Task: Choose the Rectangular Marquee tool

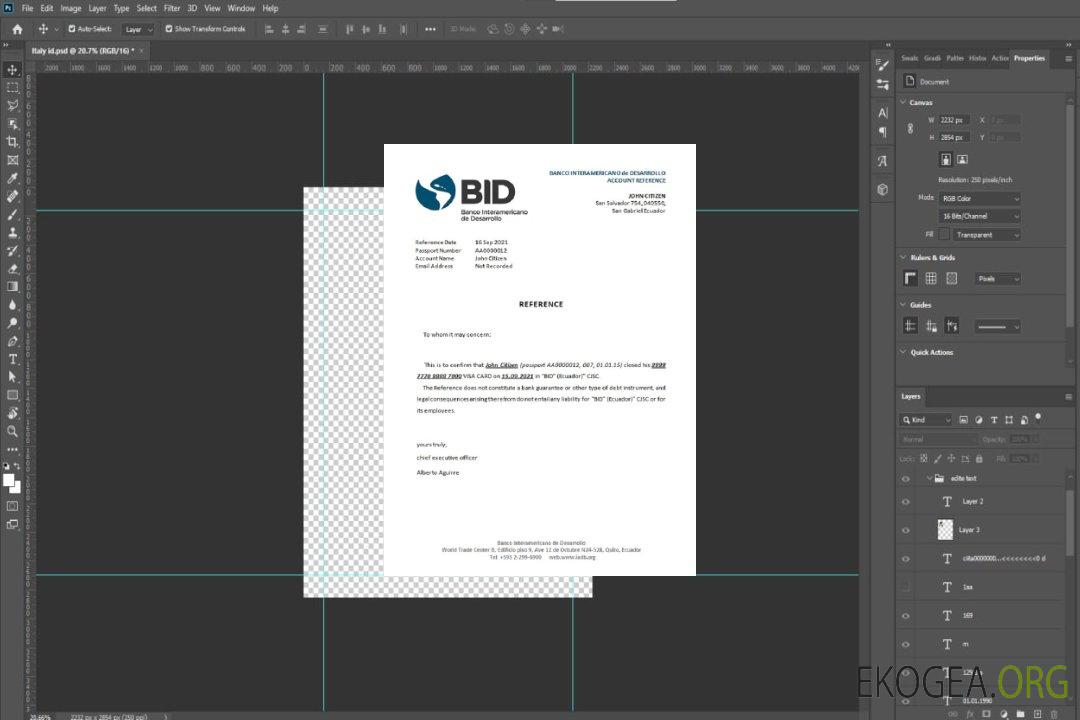Action: pyautogui.click(x=12, y=88)
